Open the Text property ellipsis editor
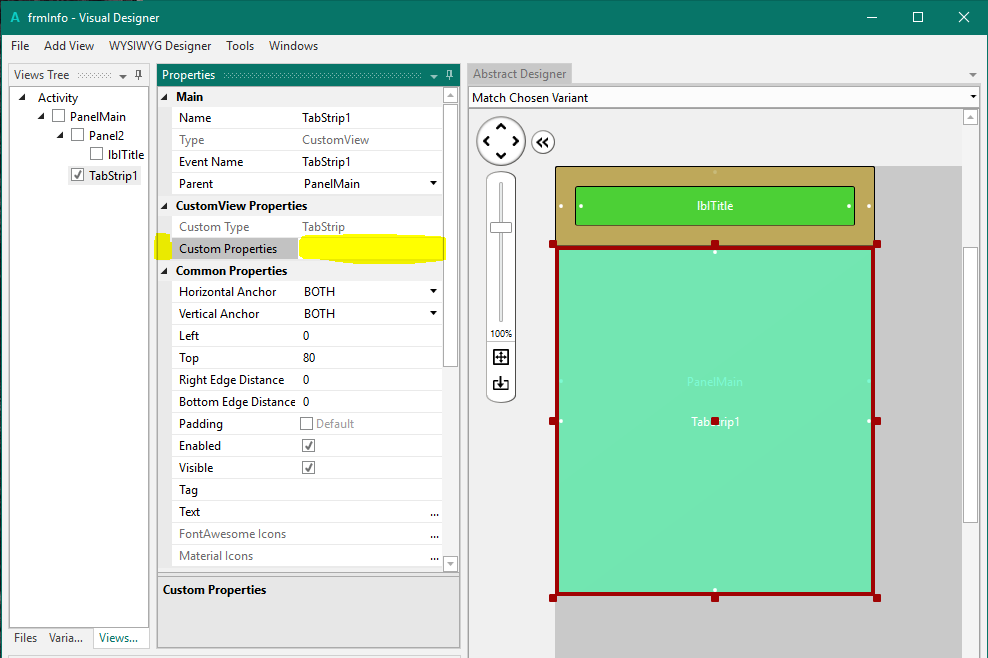Image resolution: width=988 pixels, height=658 pixels. coord(434,512)
